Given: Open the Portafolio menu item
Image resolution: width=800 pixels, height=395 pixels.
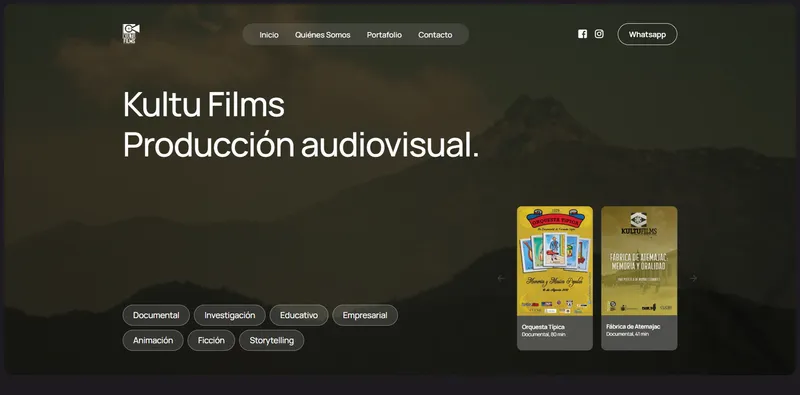Looking at the screenshot, I should click(384, 35).
